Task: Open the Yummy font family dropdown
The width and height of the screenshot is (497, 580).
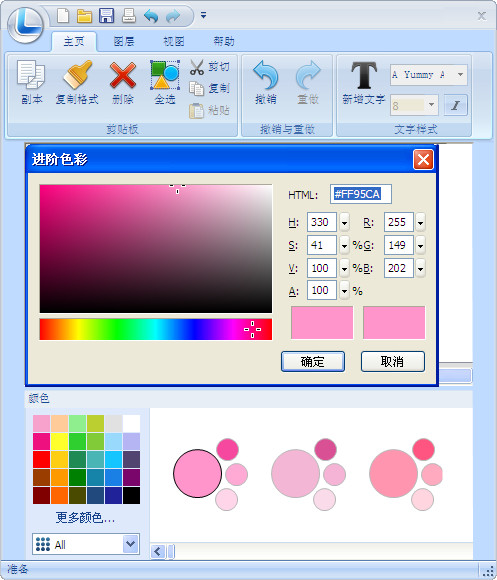Action: point(460,75)
